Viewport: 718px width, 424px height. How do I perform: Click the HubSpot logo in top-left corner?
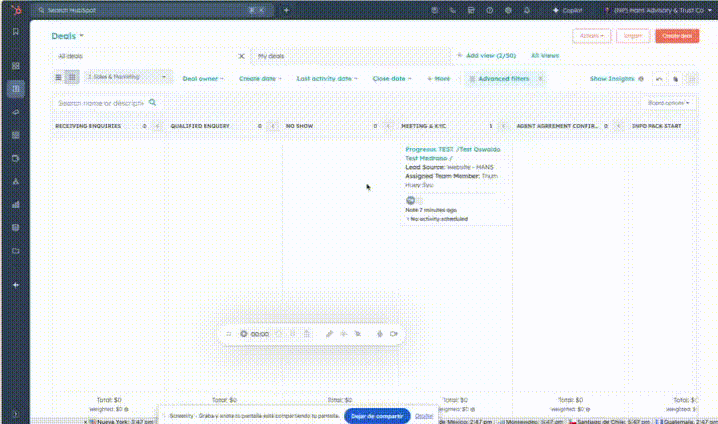click(x=15, y=10)
